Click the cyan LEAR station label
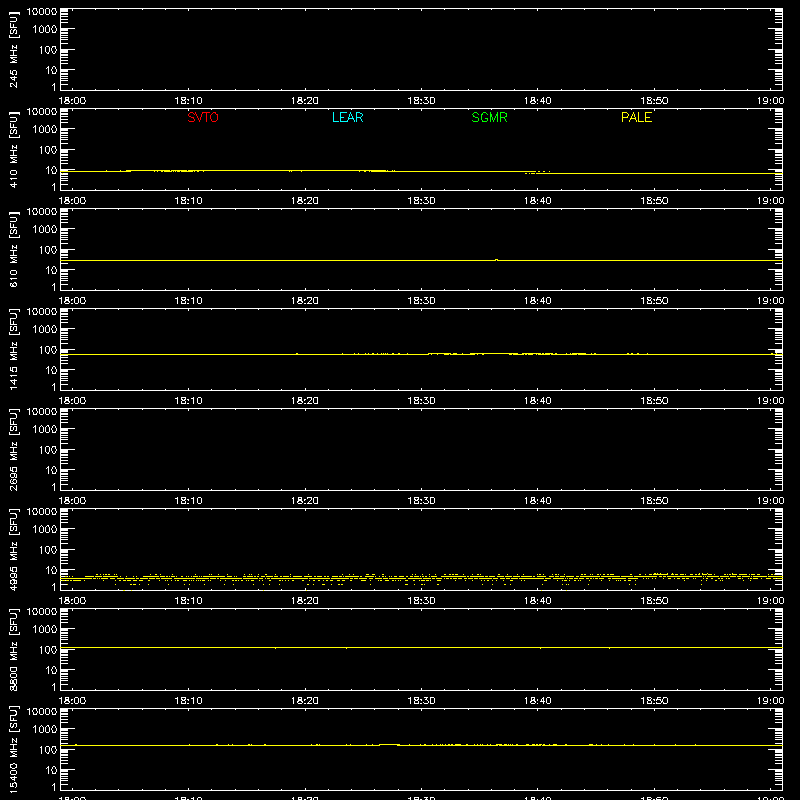The image size is (800, 800). tap(347, 117)
